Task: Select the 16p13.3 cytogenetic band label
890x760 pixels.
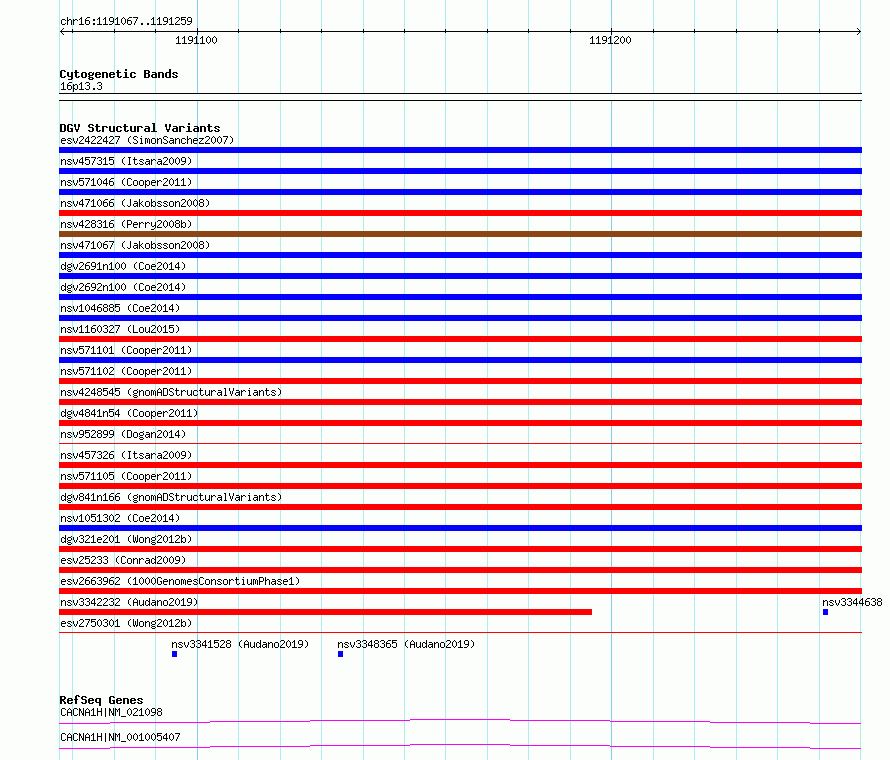Action: coord(81,86)
